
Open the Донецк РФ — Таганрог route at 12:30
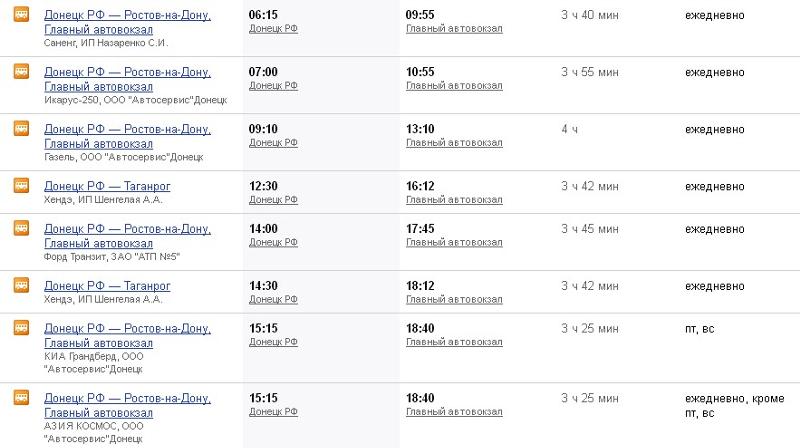click(x=107, y=186)
